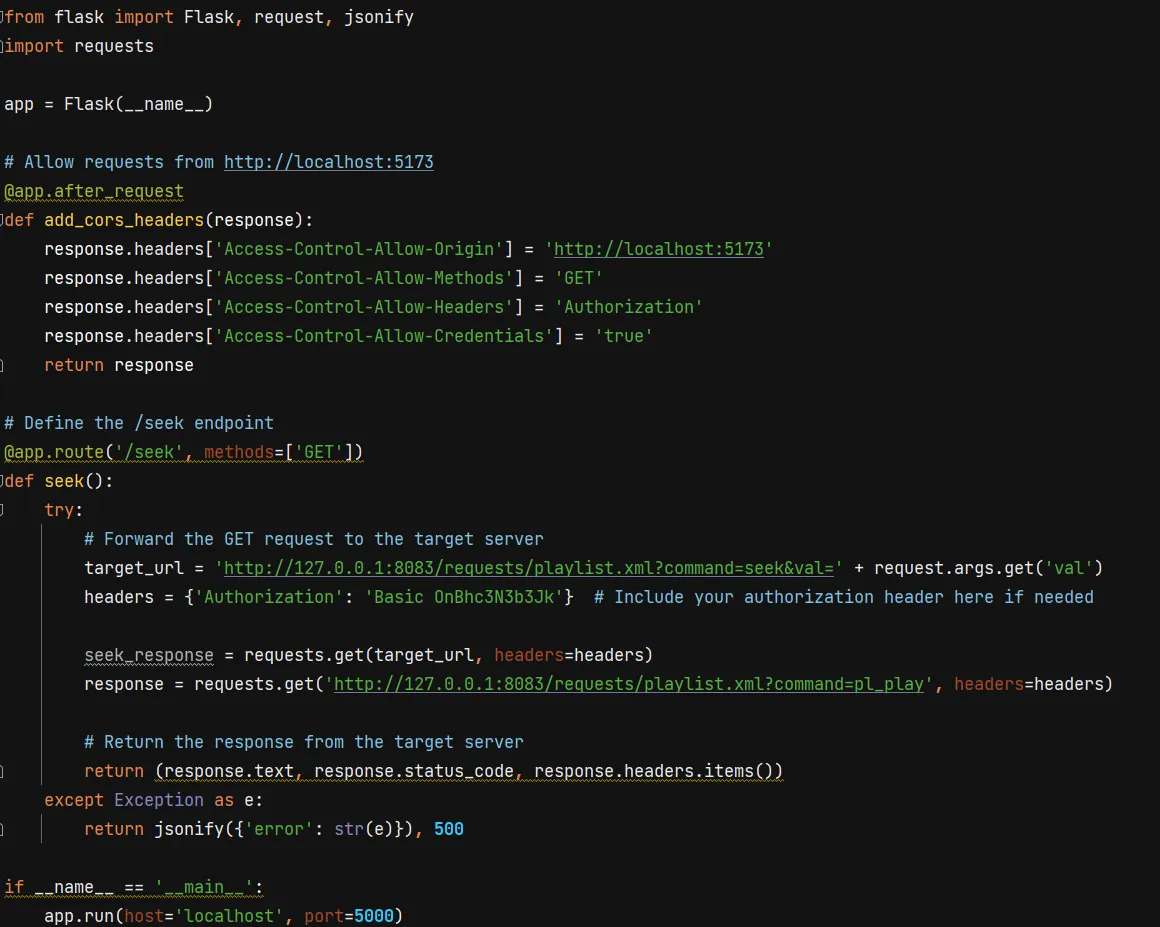
Task: Click the fold indicator next to import requests
Action: (4, 46)
